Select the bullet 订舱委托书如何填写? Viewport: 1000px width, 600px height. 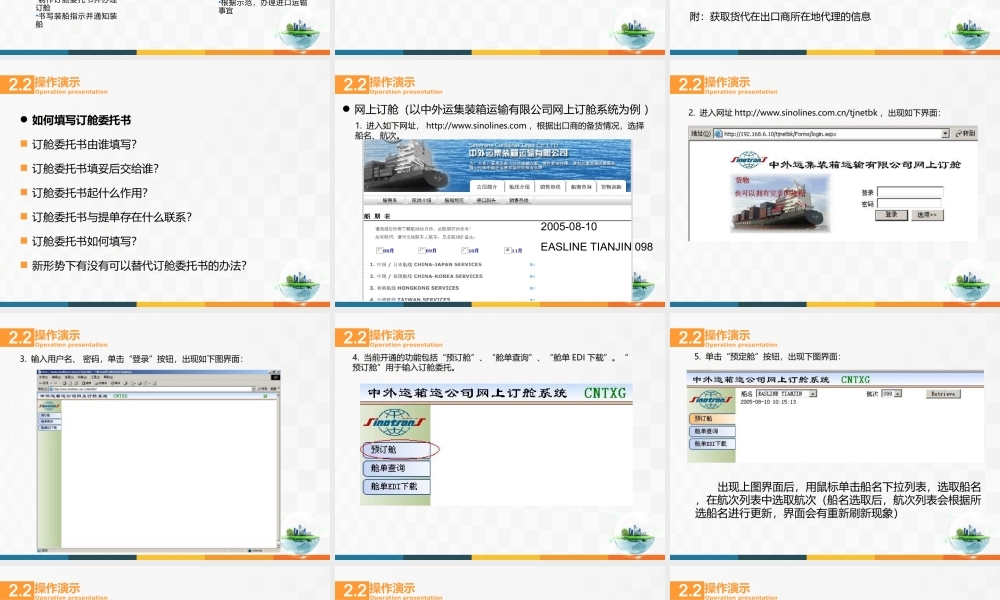click(84, 241)
